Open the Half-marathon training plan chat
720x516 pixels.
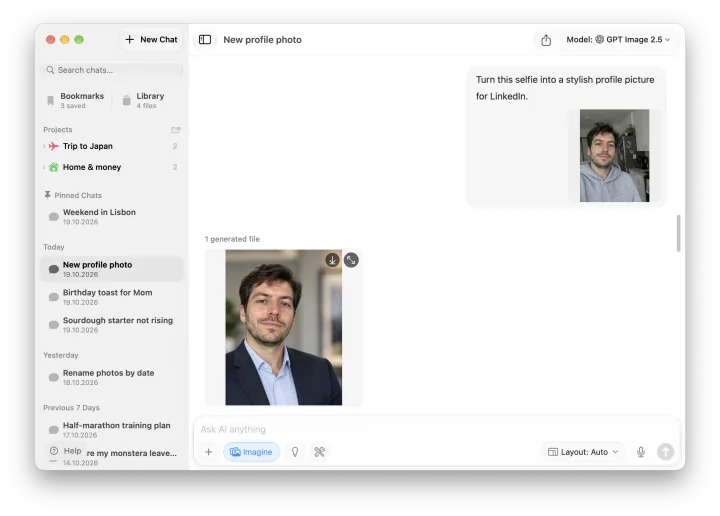(x=112, y=430)
